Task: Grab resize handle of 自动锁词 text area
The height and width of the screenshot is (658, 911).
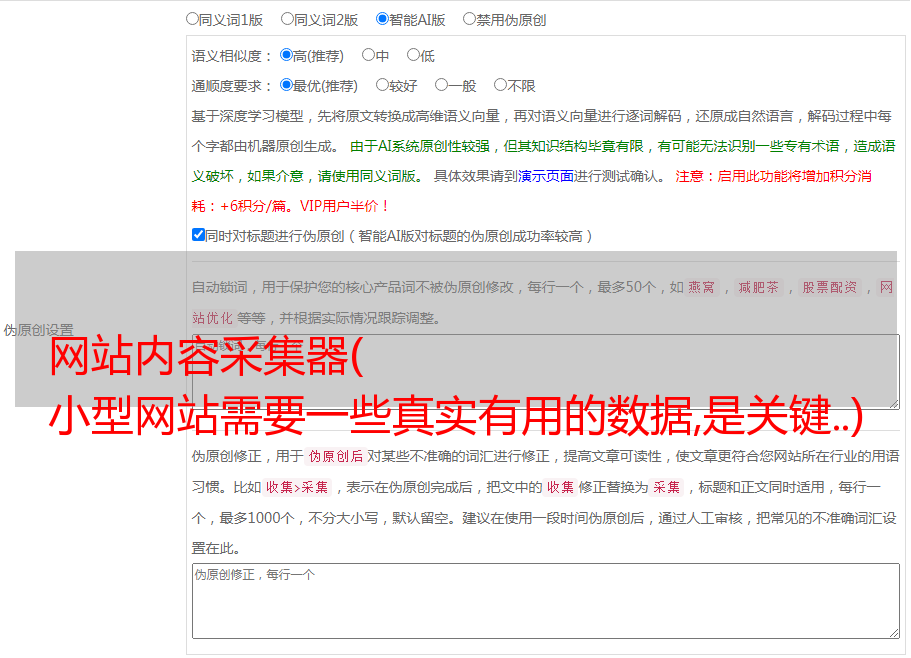Action: pyautogui.click(x=894, y=404)
